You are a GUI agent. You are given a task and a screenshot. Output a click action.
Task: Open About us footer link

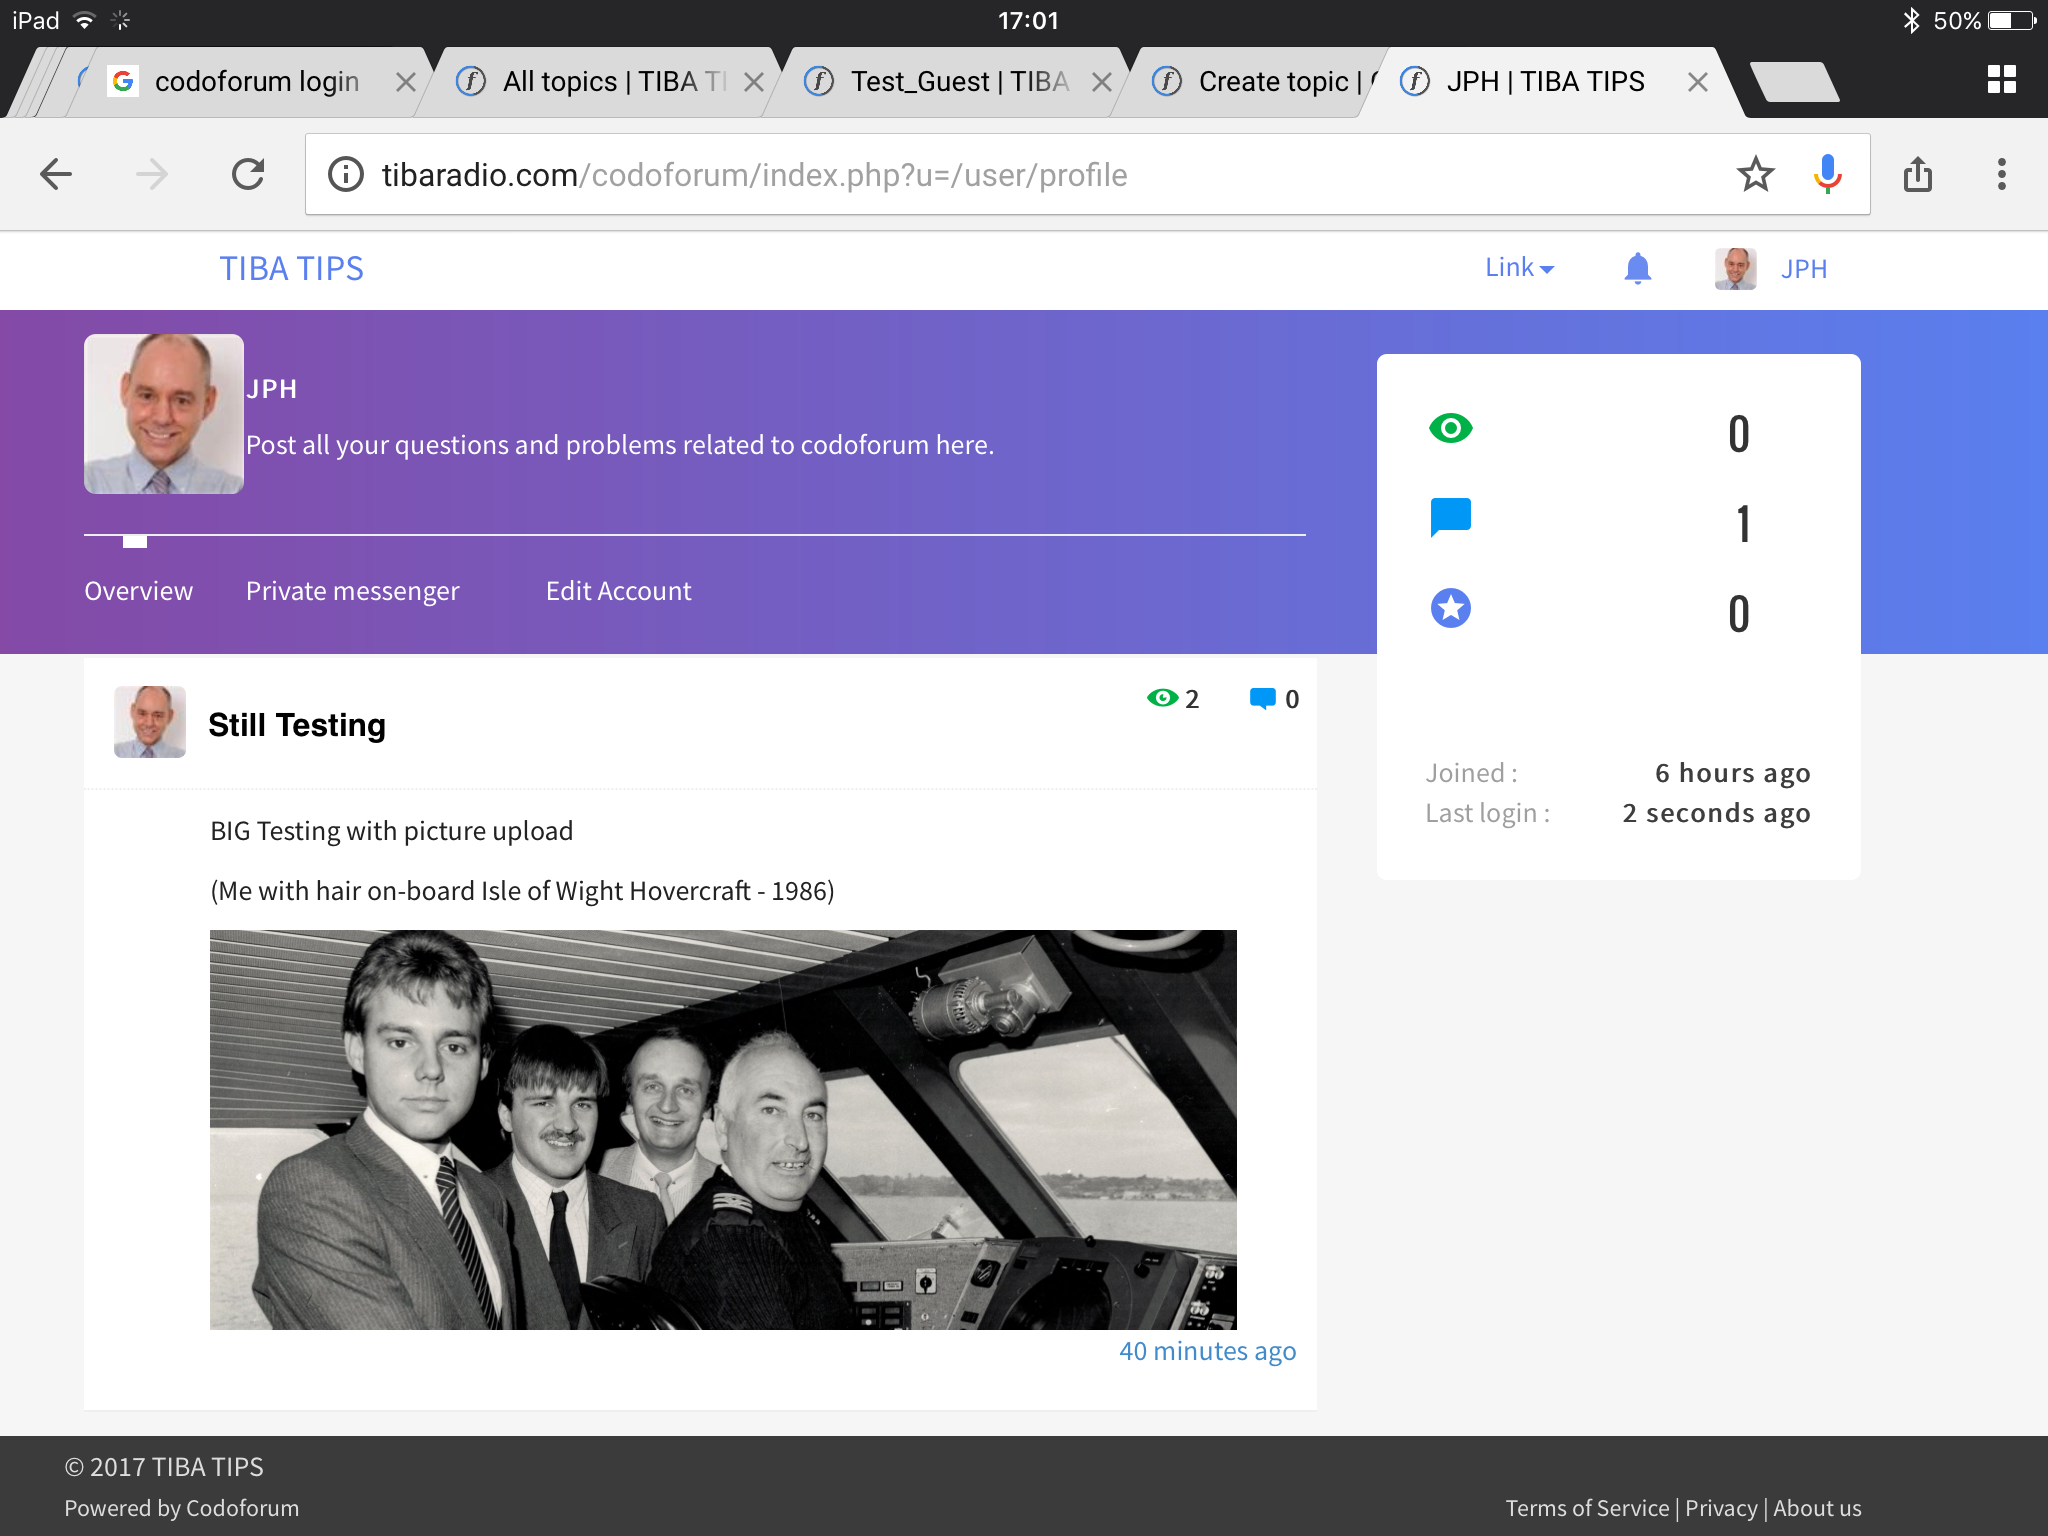click(1817, 1508)
